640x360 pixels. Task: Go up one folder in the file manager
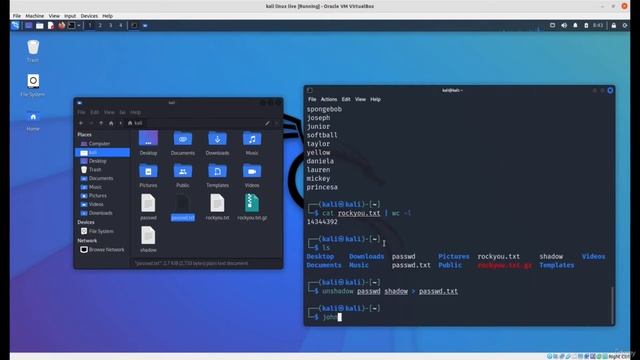pyautogui.click(x=101, y=123)
